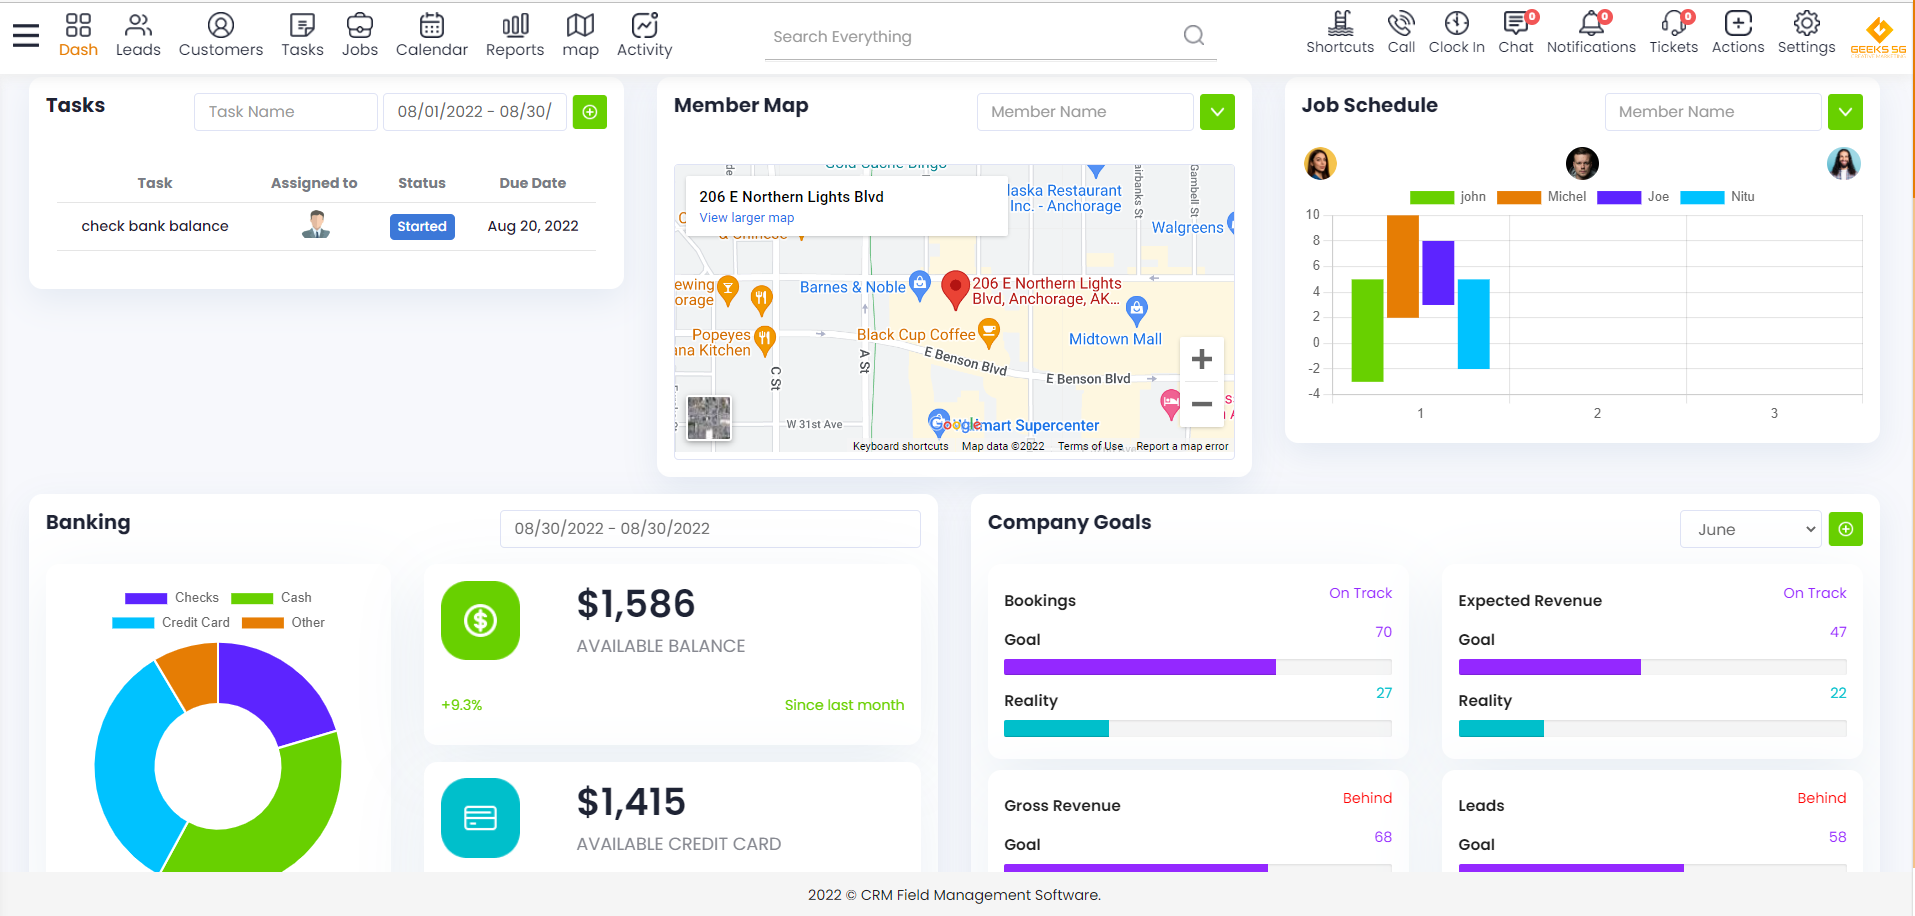Open the Job Schedule member dropdown
1915x916 pixels.
(x=1845, y=111)
